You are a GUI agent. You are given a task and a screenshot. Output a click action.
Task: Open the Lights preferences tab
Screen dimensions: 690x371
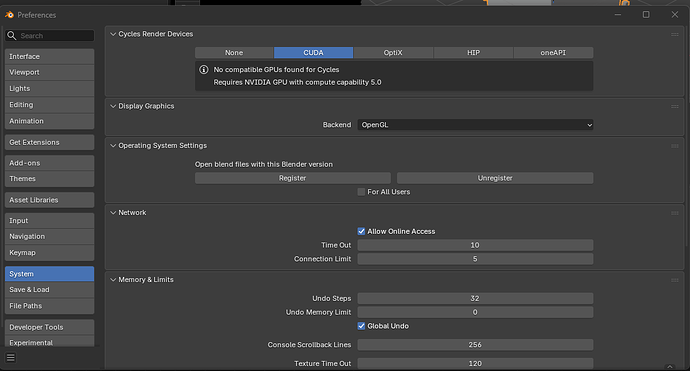click(49, 88)
